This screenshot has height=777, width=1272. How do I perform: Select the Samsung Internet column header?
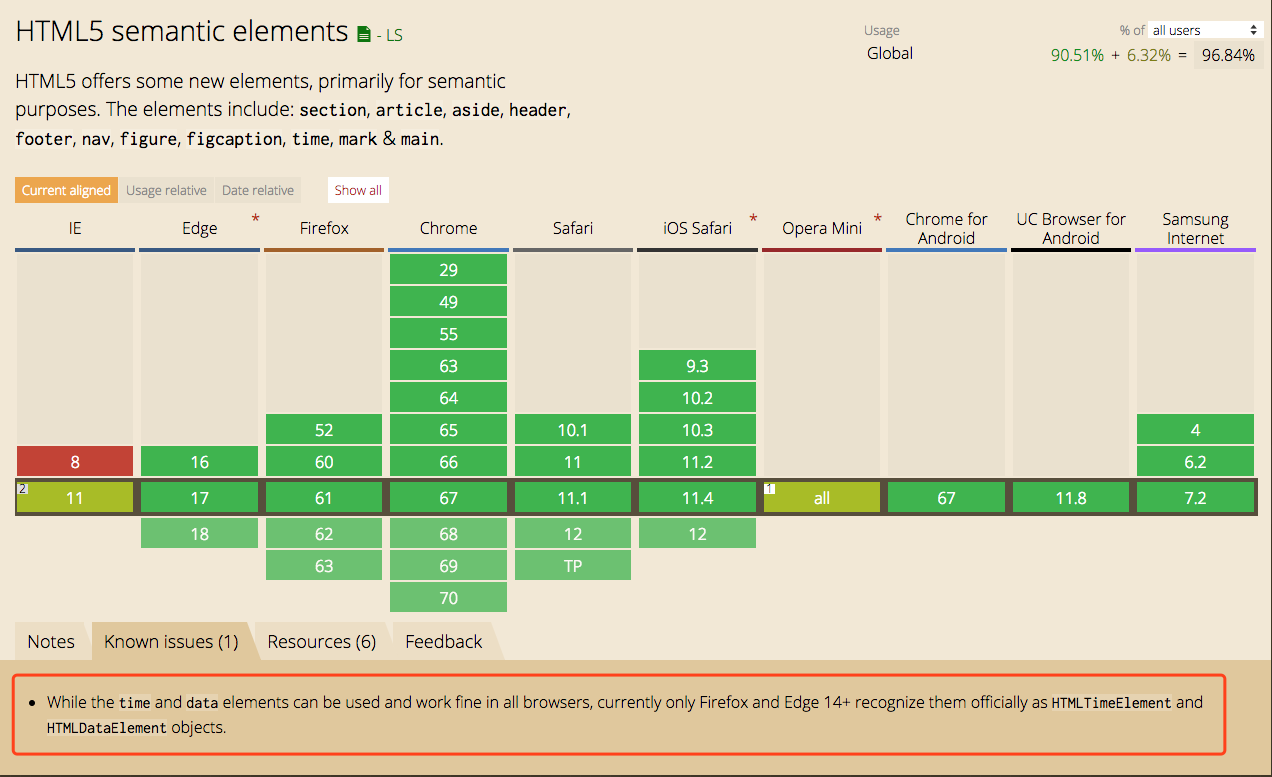(x=1195, y=228)
